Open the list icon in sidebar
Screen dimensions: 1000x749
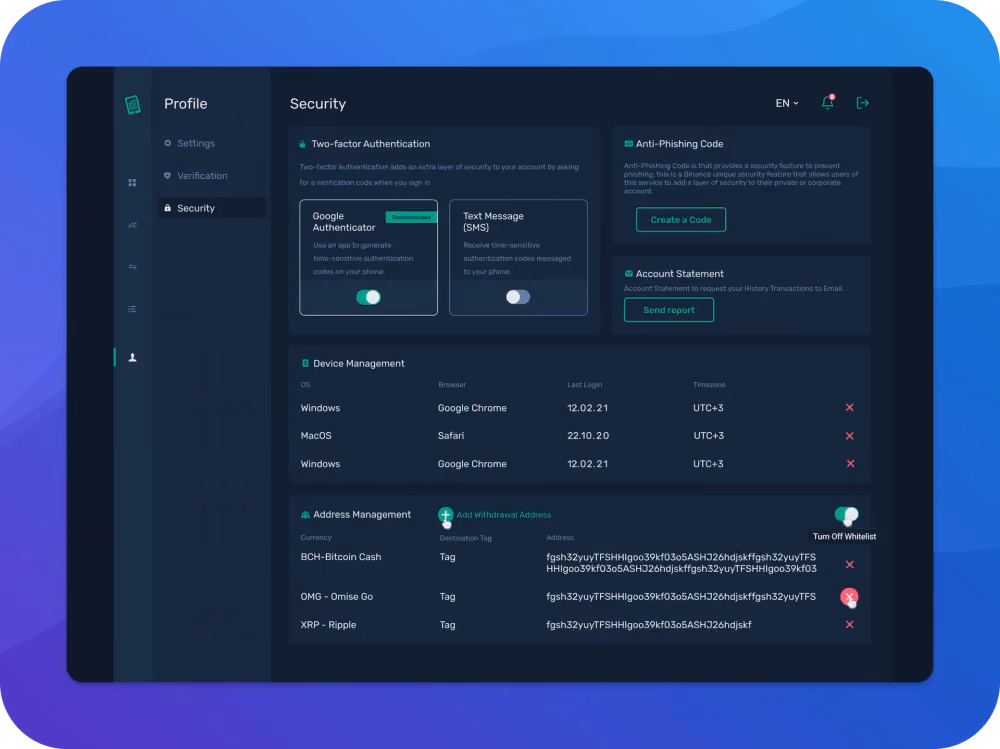click(x=132, y=309)
